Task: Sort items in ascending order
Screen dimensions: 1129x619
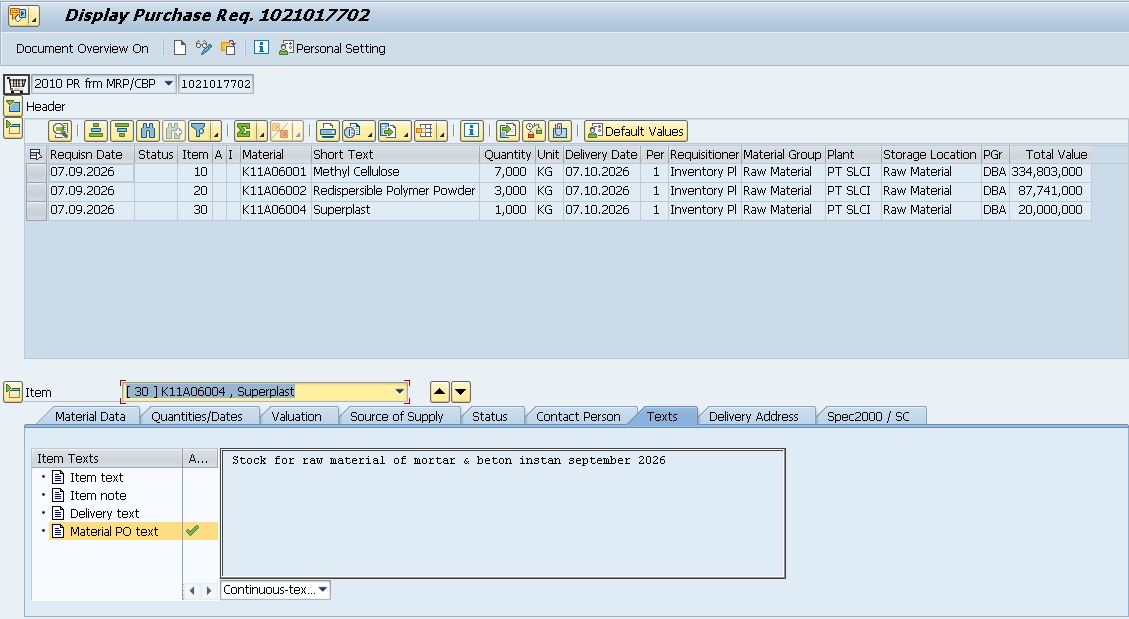Action: (x=96, y=131)
